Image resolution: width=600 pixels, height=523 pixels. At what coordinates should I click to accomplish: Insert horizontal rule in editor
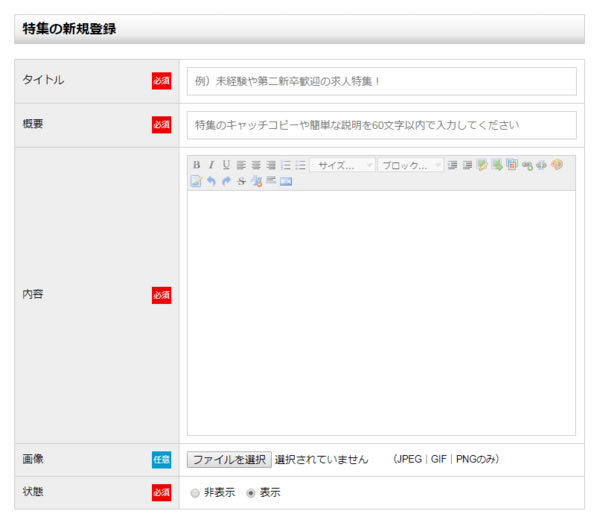[x=271, y=180]
